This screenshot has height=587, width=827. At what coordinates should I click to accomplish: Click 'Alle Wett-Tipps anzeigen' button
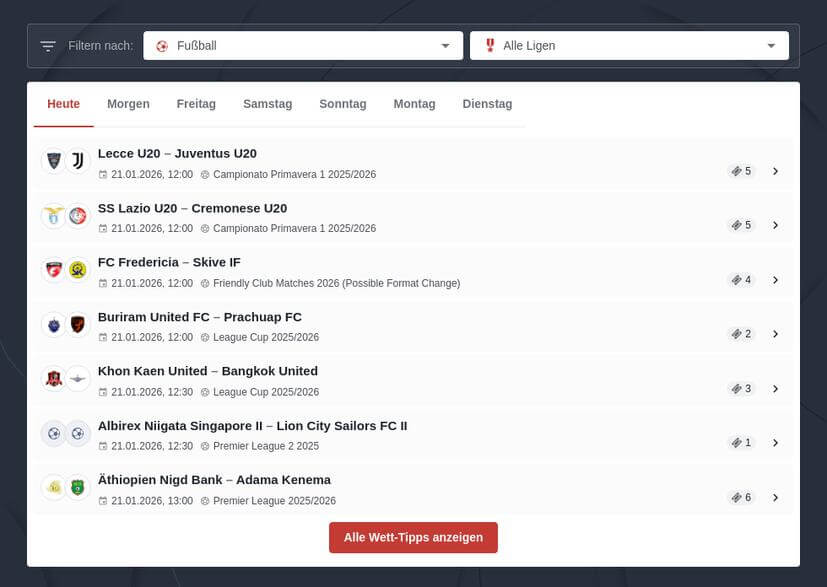click(413, 537)
